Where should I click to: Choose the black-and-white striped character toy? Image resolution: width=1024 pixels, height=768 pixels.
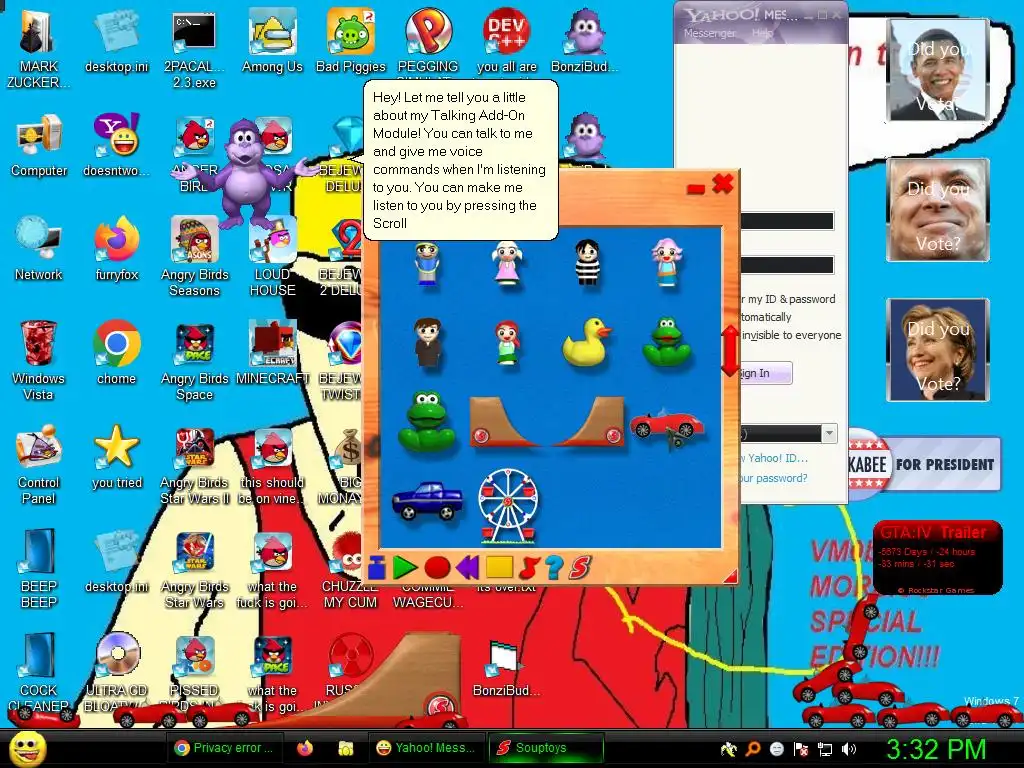587,262
